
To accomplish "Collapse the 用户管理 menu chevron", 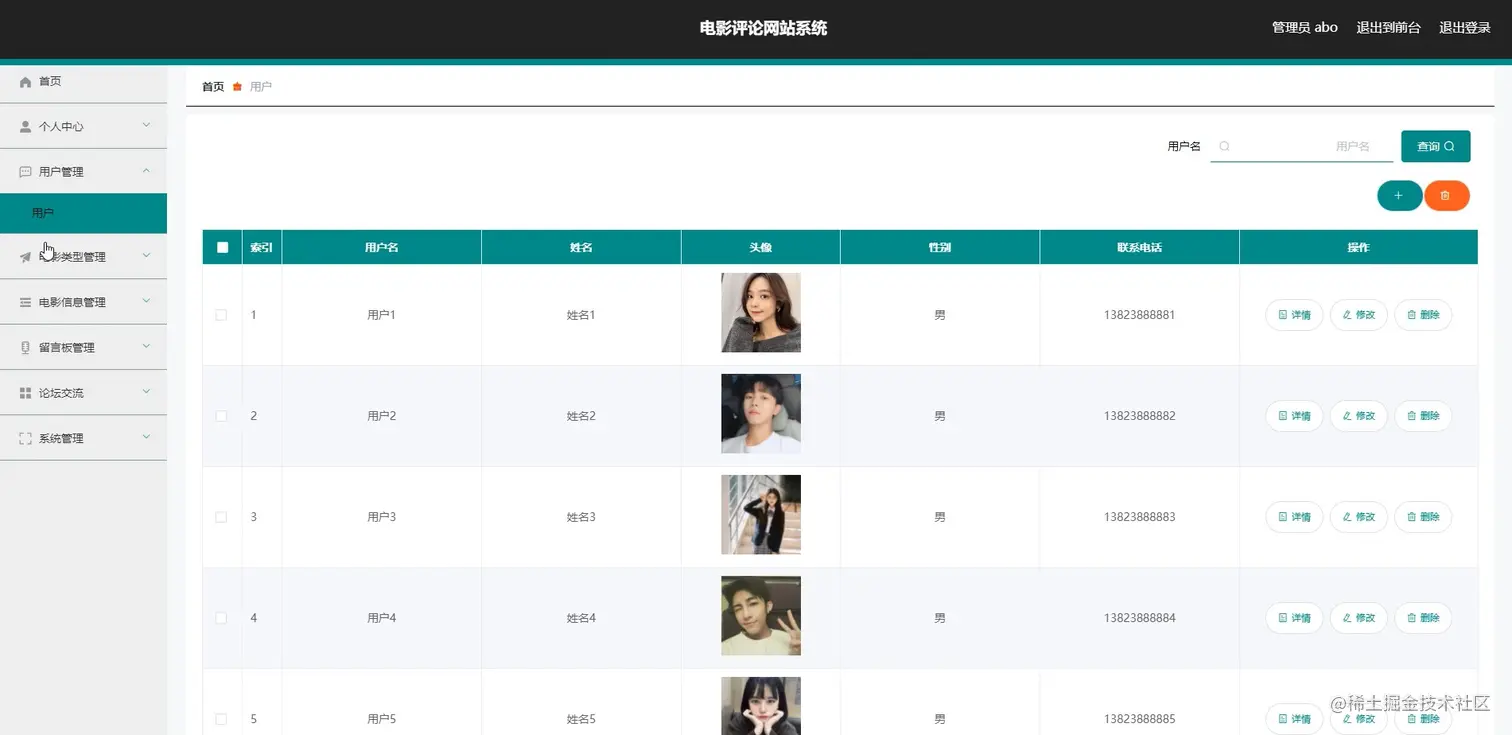I will [147, 171].
